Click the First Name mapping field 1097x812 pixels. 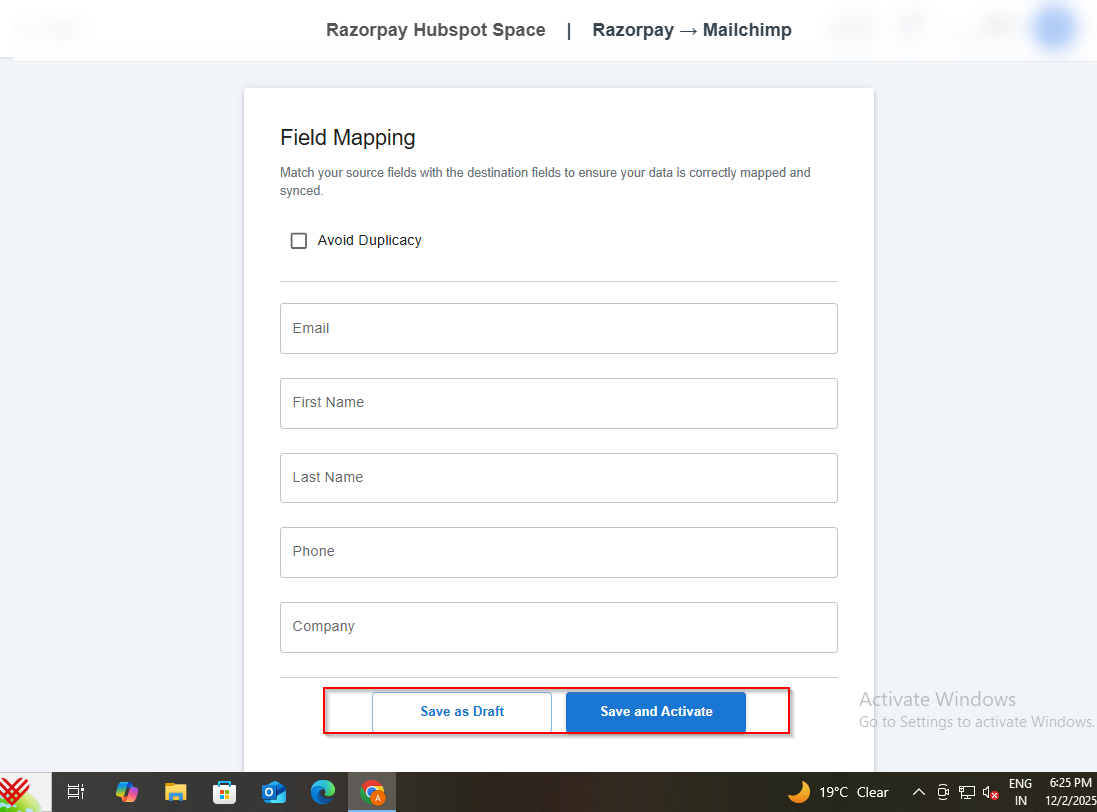tap(558, 403)
